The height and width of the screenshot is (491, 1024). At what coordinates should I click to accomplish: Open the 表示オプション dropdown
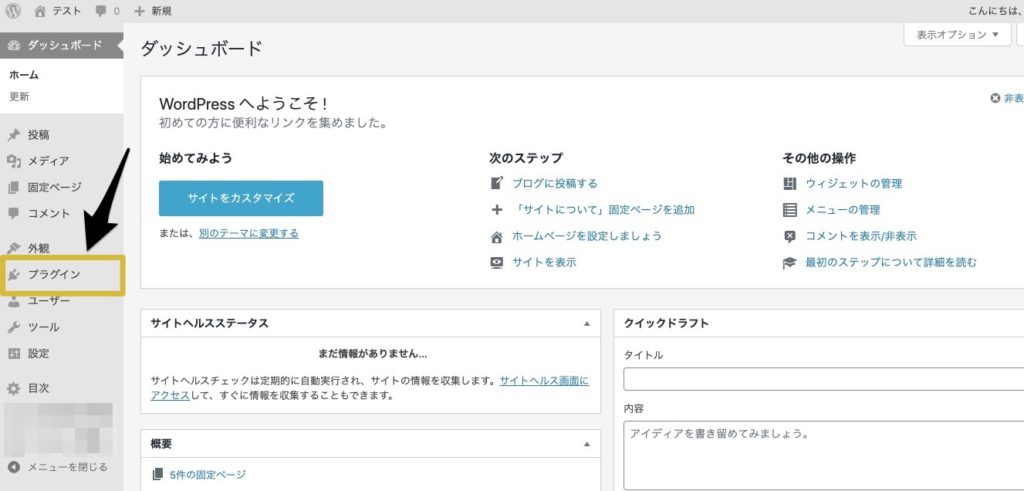(957, 35)
